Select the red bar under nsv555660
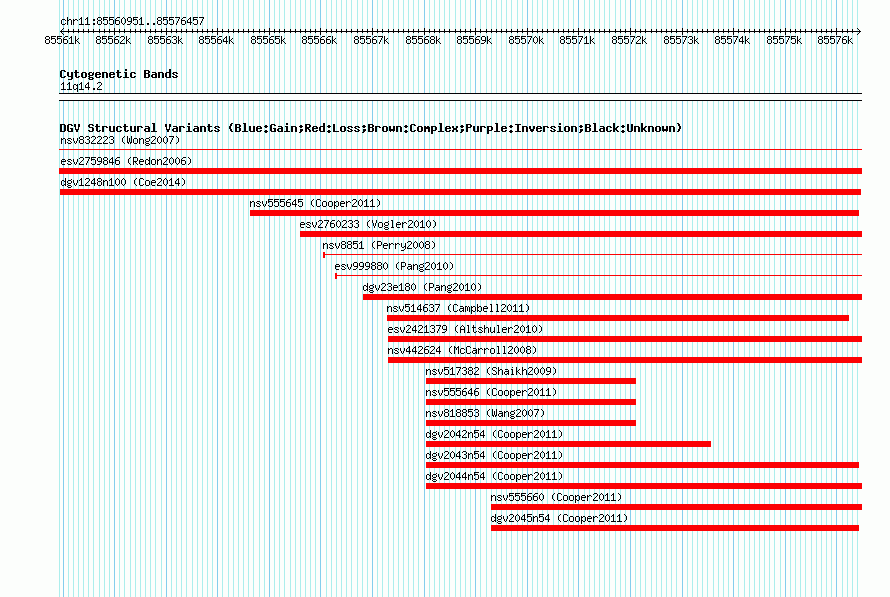890x597 pixels. 677,507
